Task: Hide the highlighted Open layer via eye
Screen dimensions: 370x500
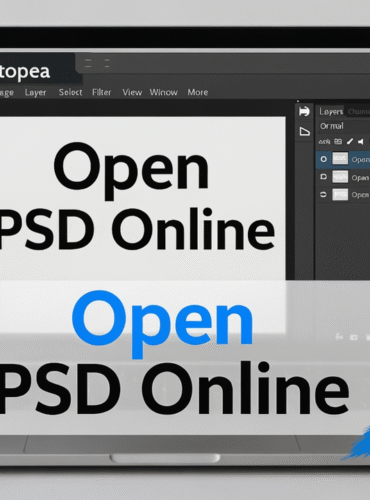Action: [x=323, y=159]
